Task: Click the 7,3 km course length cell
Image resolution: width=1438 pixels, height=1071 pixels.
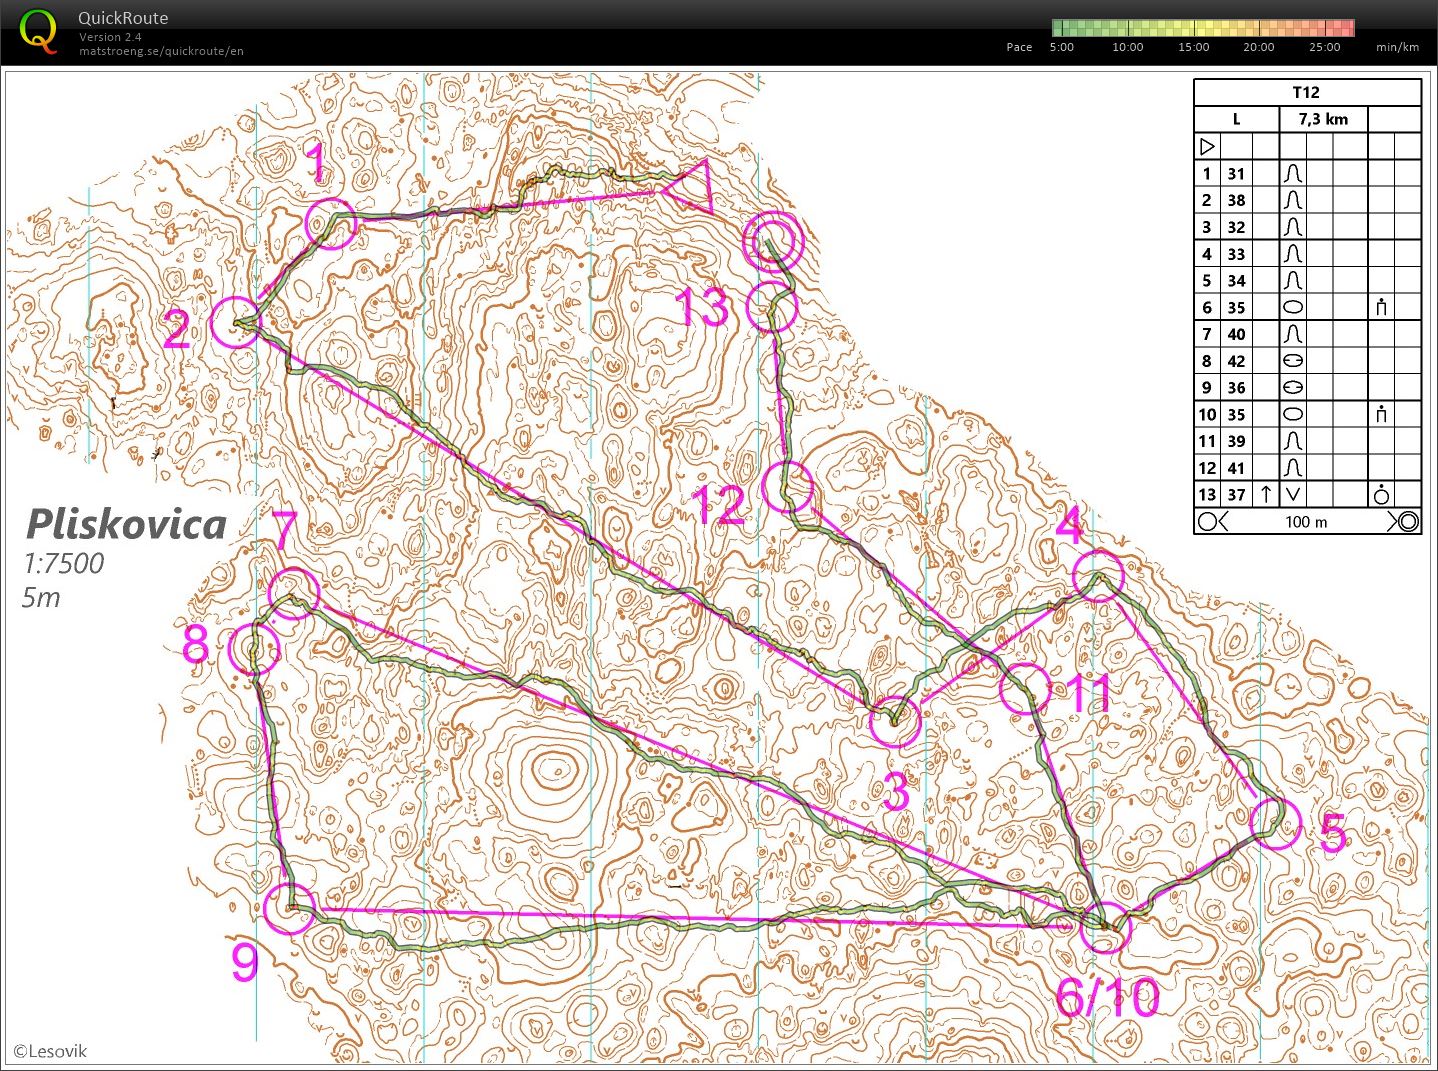Action: pyautogui.click(x=1323, y=119)
